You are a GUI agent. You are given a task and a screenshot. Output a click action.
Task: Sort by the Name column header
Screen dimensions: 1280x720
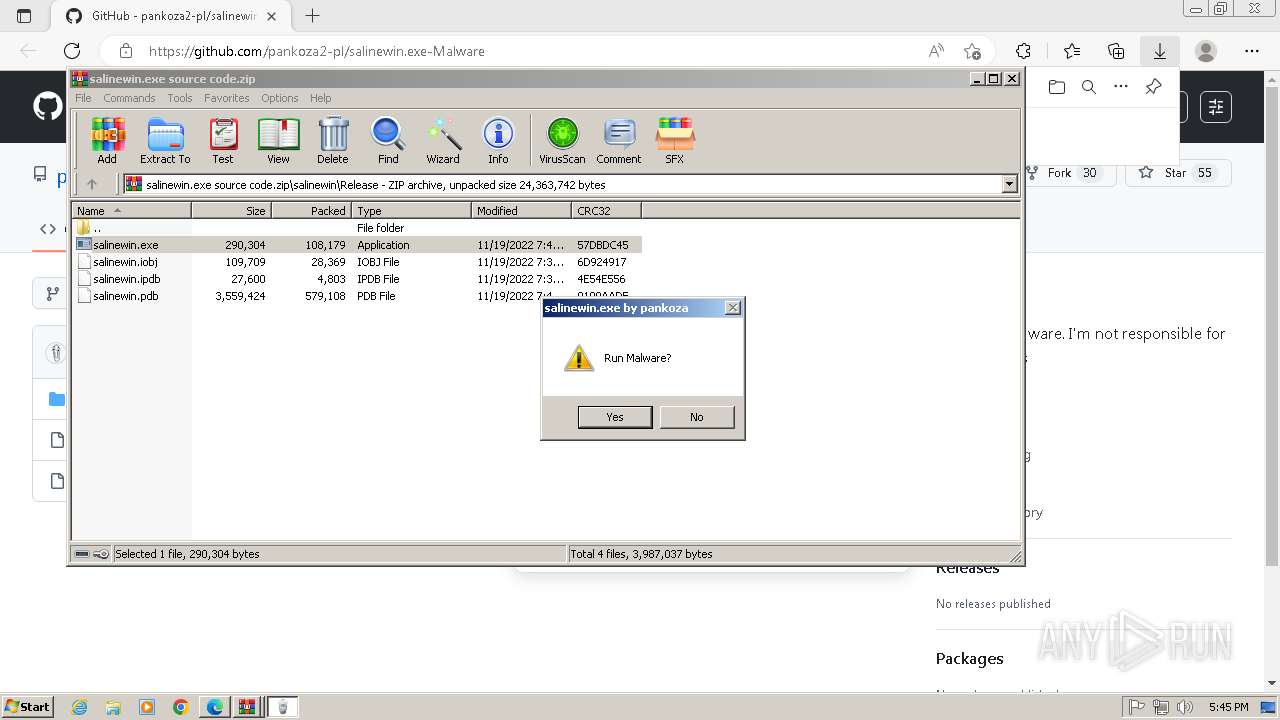[132, 210]
